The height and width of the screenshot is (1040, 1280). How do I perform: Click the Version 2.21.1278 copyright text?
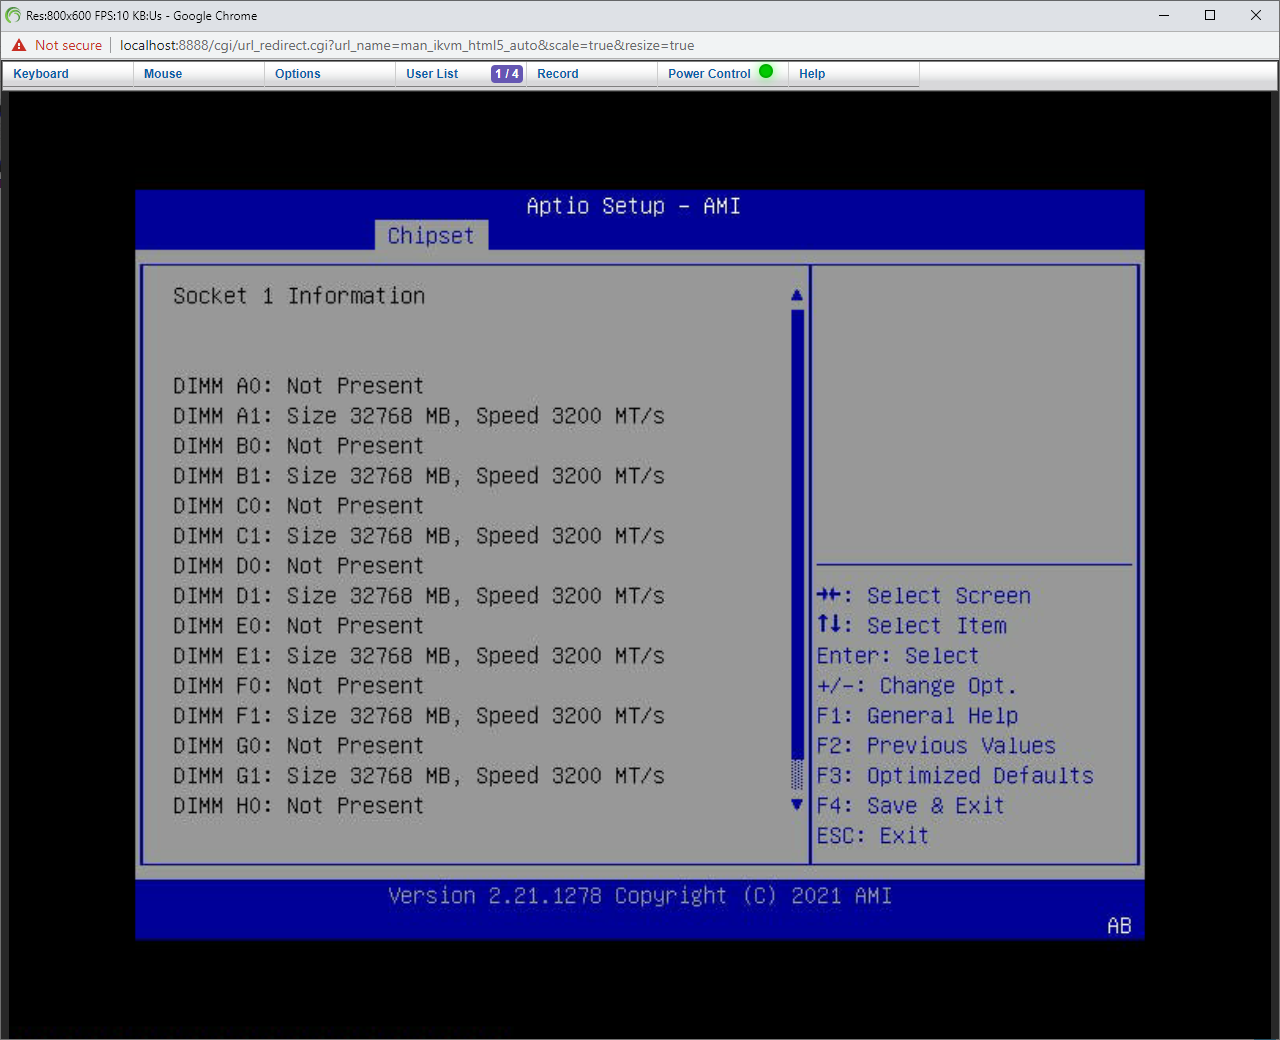tap(640, 896)
